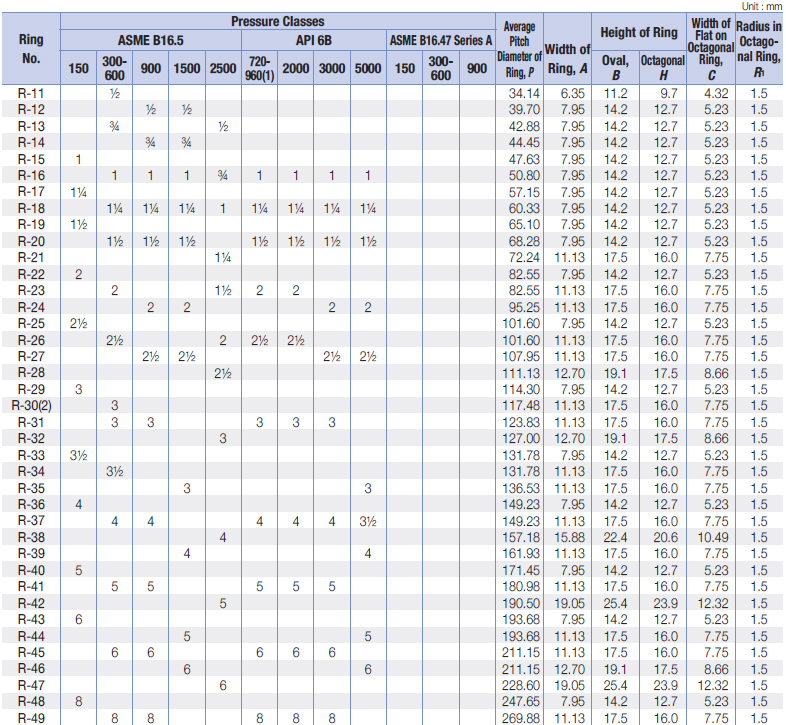The height and width of the screenshot is (725, 786).
Task: Click Radius in Octagonal Ring header
Action: 759,49
